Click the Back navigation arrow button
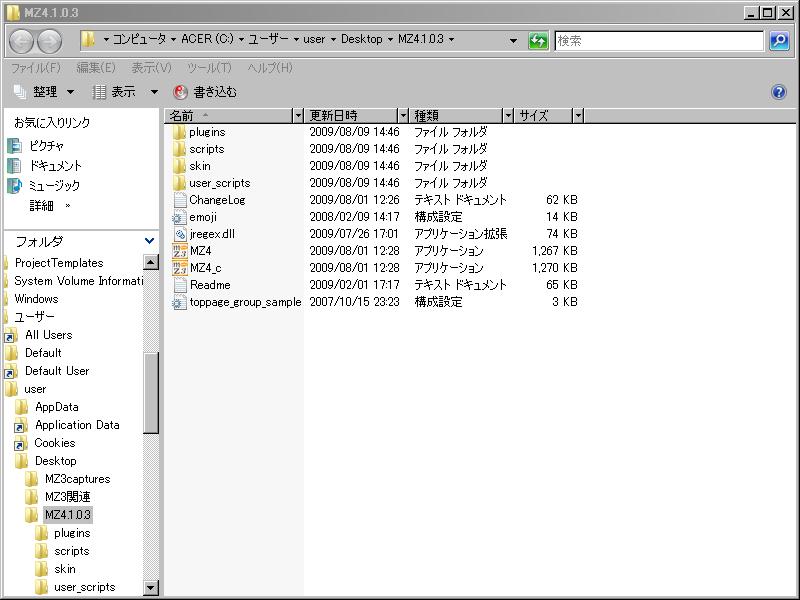Image resolution: width=800 pixels, height=600 pixels. tap(22, 41)
